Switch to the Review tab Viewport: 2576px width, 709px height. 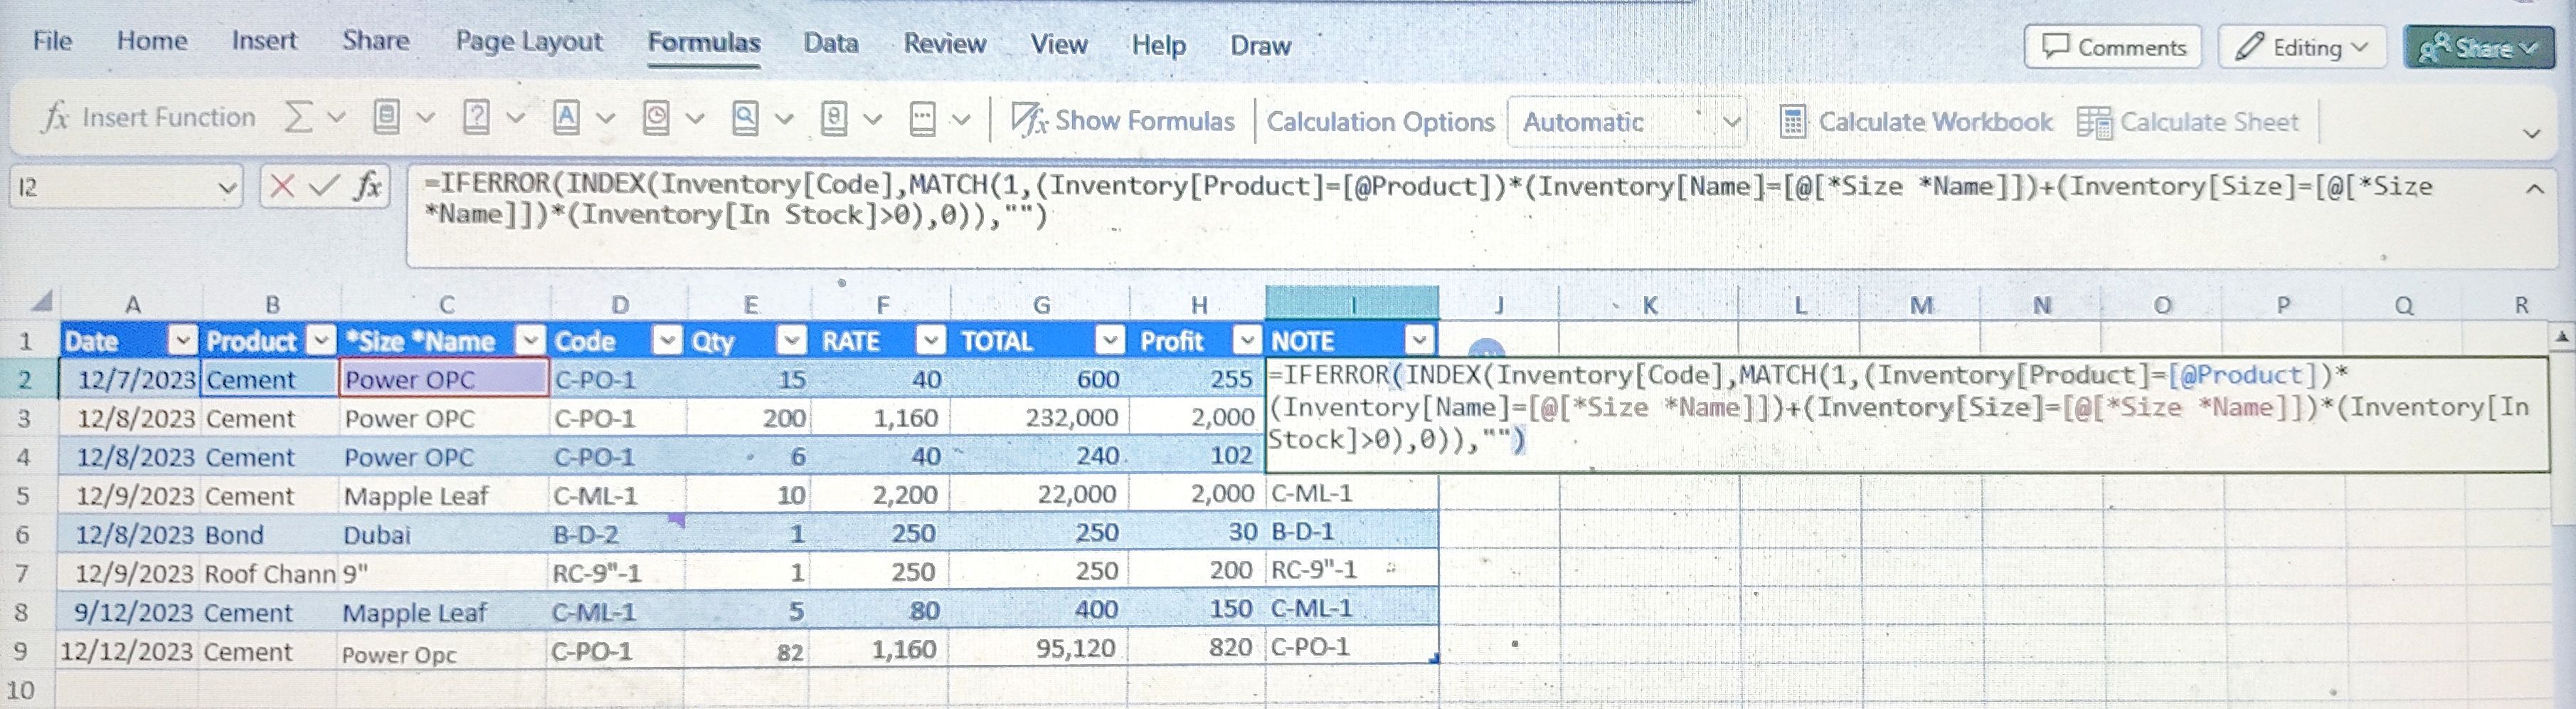945,44
